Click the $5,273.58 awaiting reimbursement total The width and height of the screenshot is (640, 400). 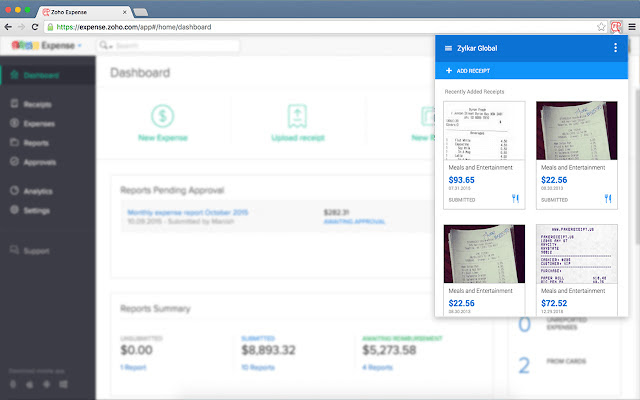(x=389, y=350)
